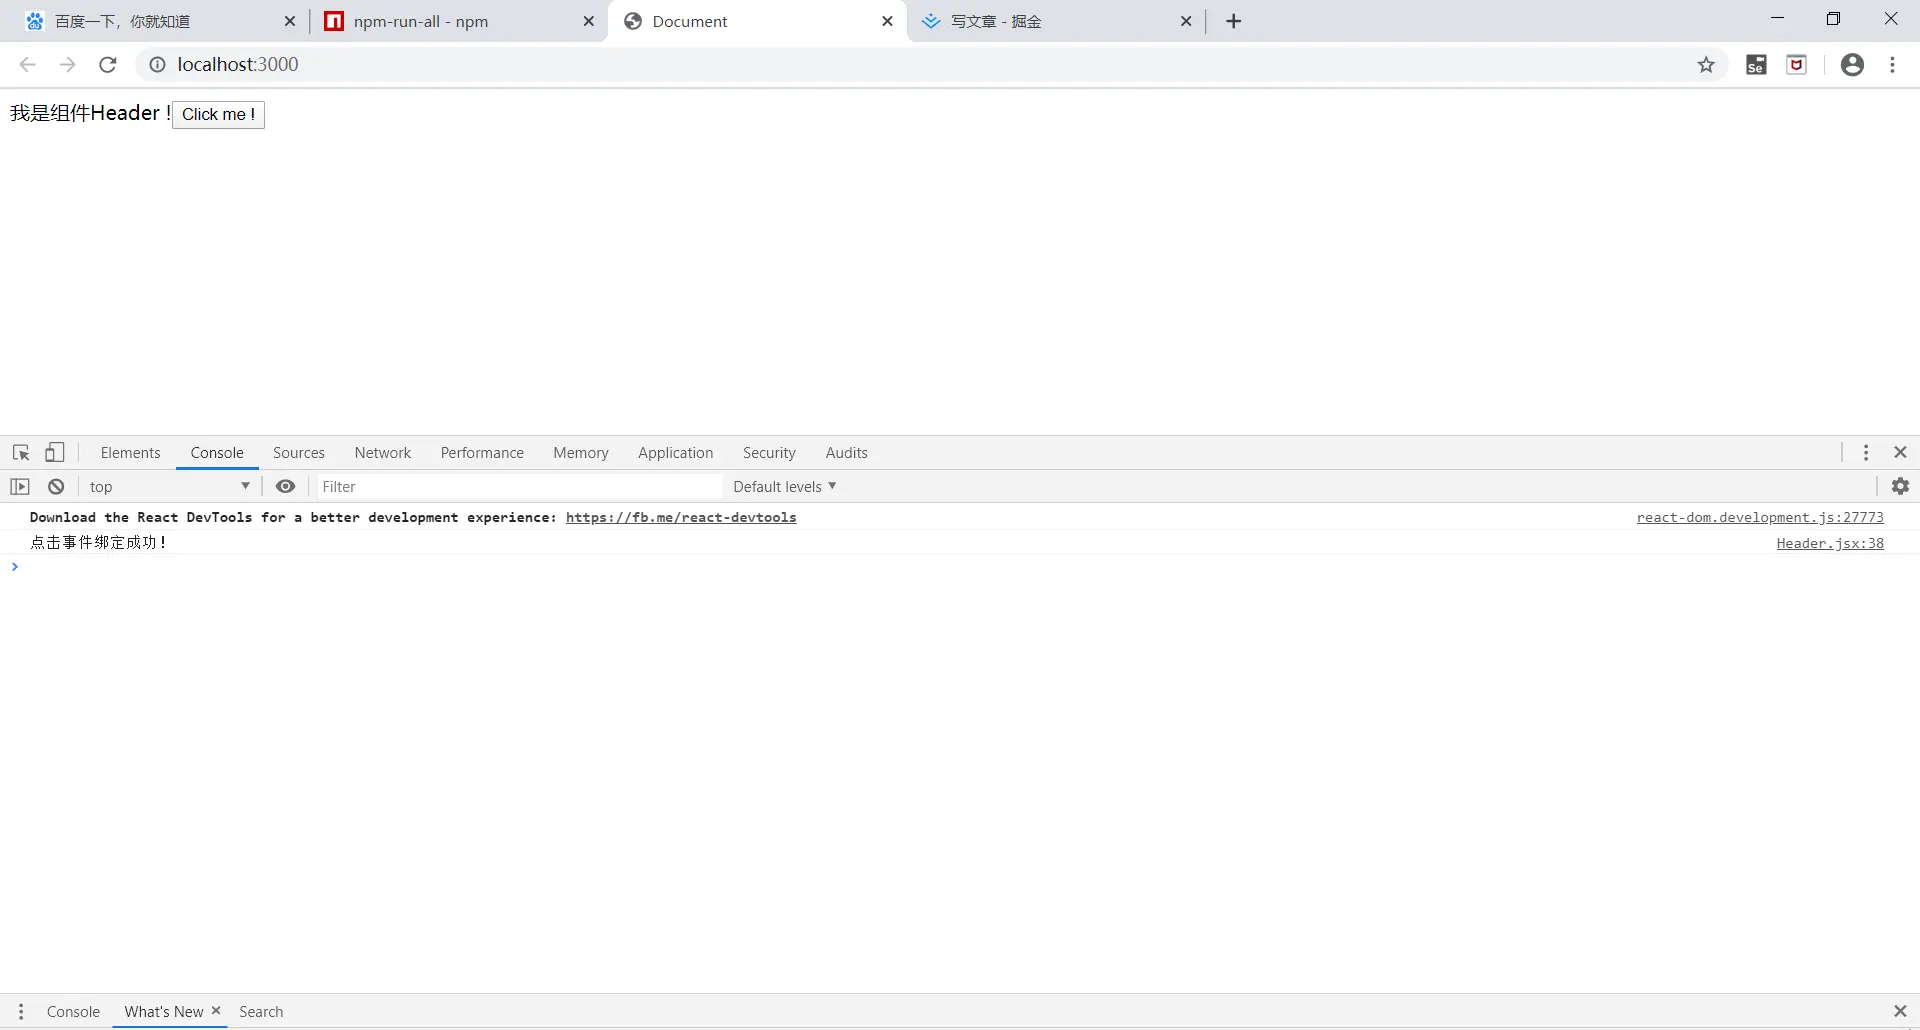Close the Baidu browser tab
1920x1030 pixels.
coord(290,21)
